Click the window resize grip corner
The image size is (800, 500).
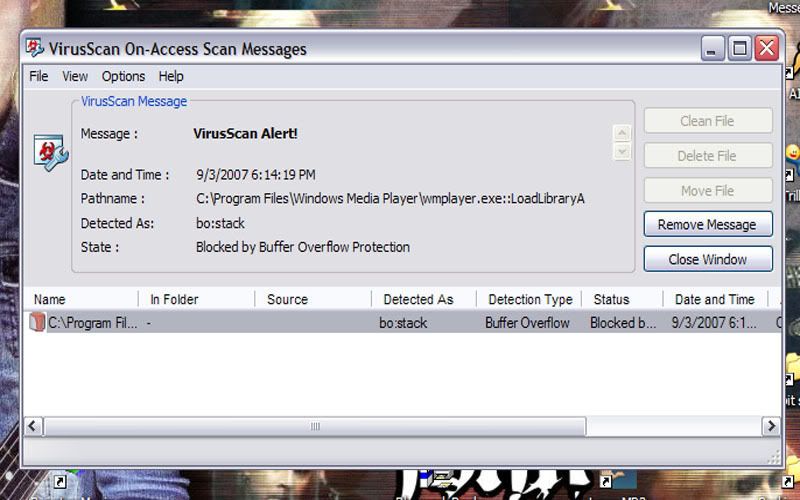pyautogui.click(x=775, y=457)
